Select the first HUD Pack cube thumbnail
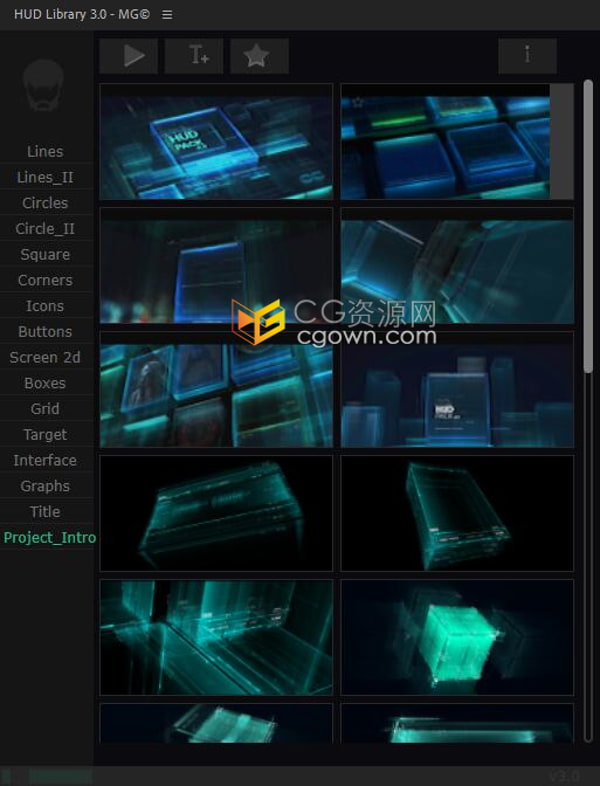 click(x=216, y=142)
